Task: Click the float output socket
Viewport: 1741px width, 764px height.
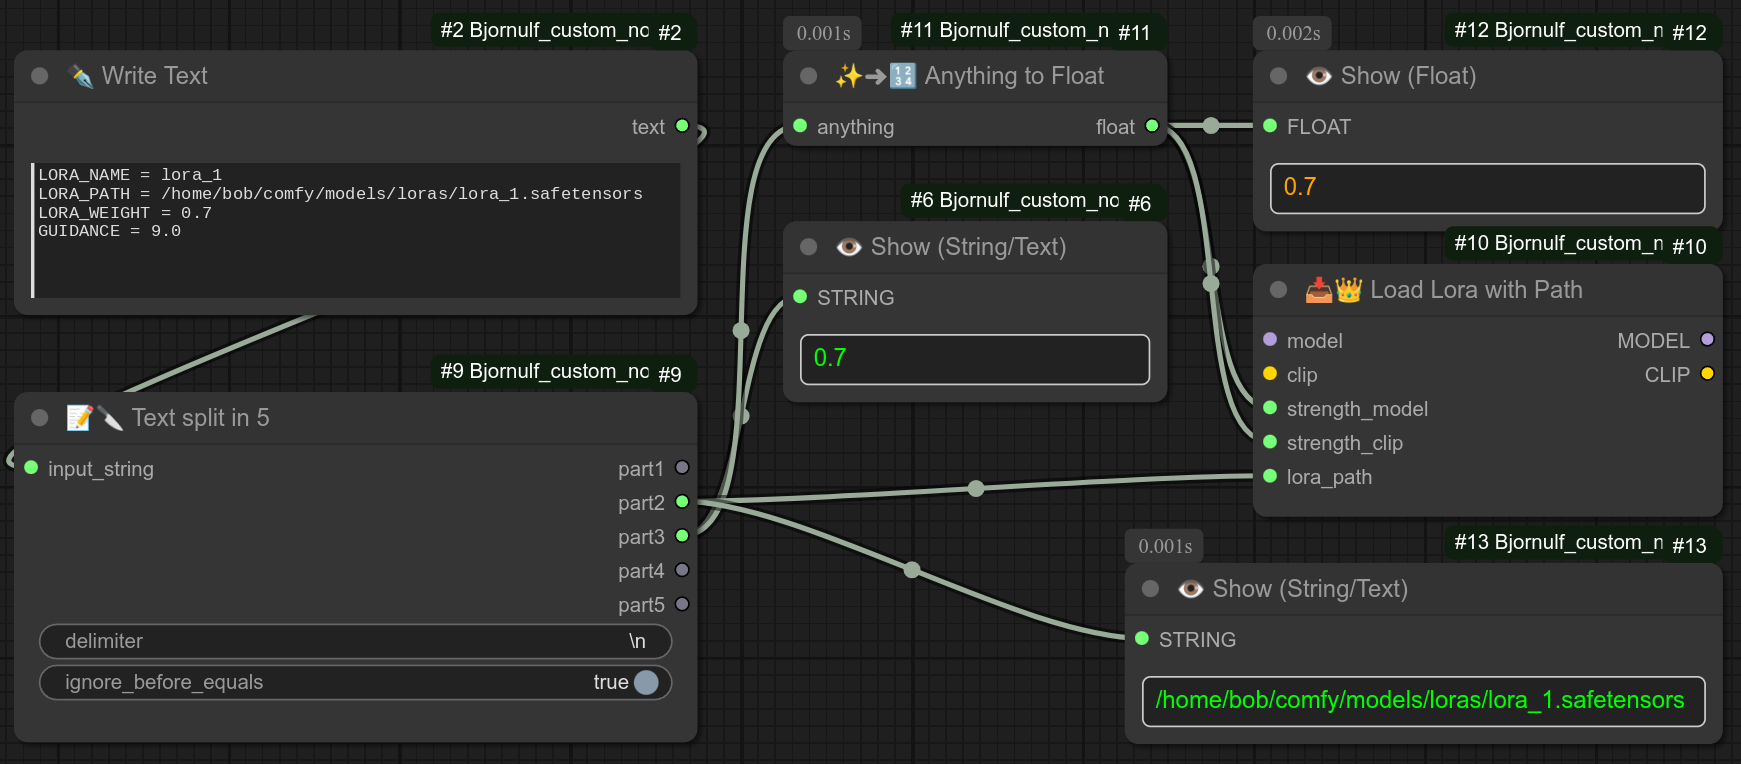Action: 1152,126
